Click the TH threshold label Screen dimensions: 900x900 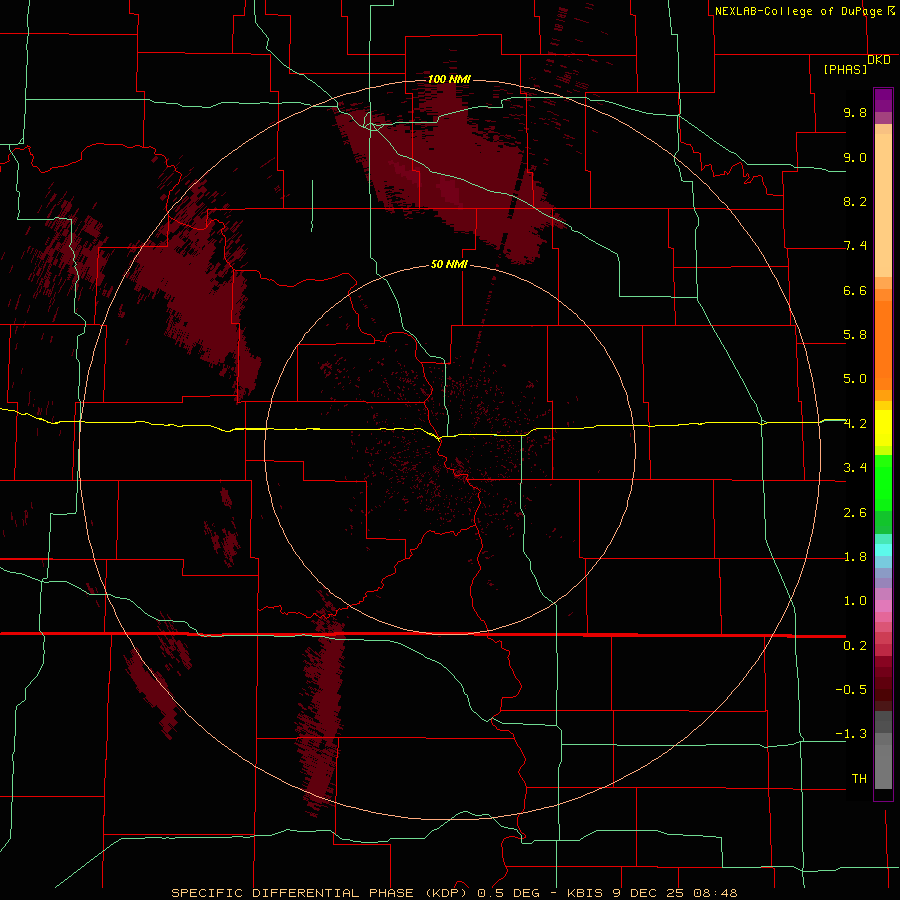(x=859, y=779)
